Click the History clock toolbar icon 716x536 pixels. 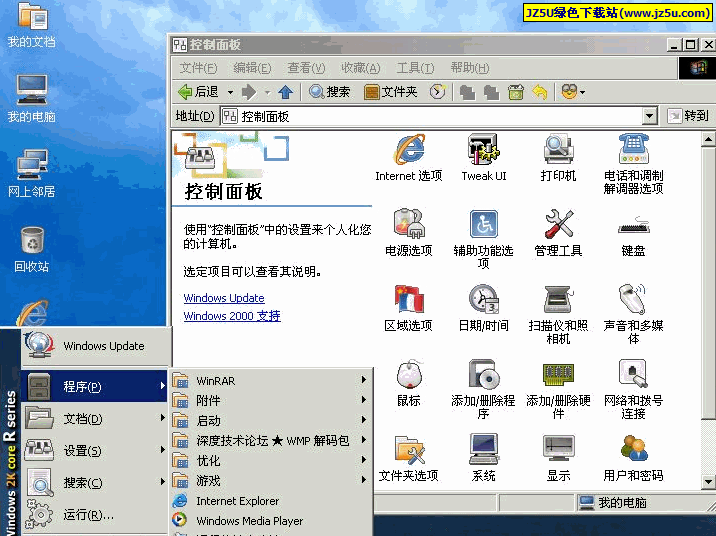click(437, 92)
